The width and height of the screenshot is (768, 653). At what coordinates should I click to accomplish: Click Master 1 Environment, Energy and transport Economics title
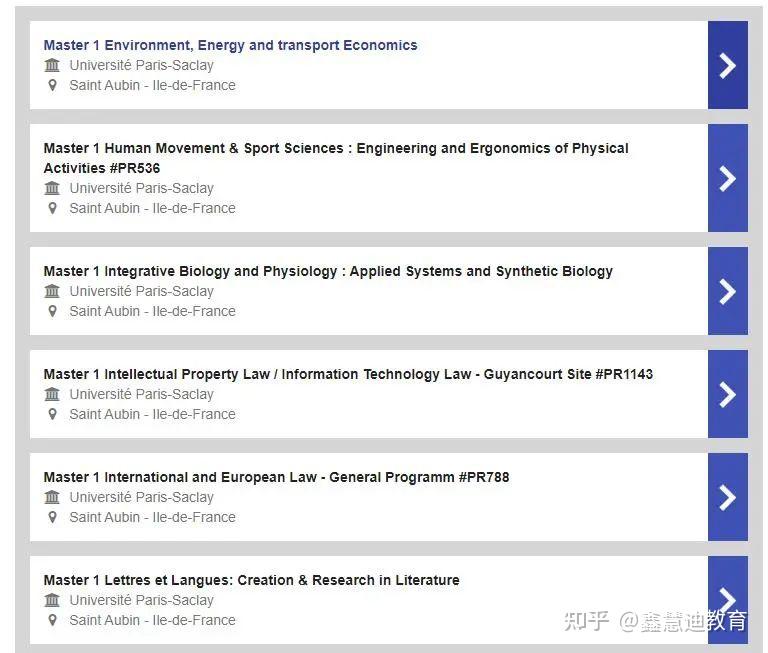(x=230, y=45)
